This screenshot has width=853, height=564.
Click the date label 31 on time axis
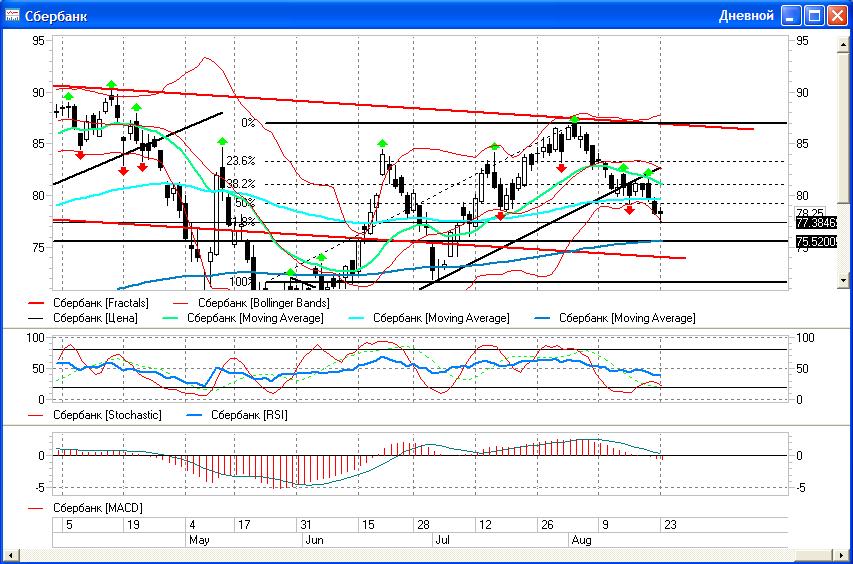coord(306,525)
